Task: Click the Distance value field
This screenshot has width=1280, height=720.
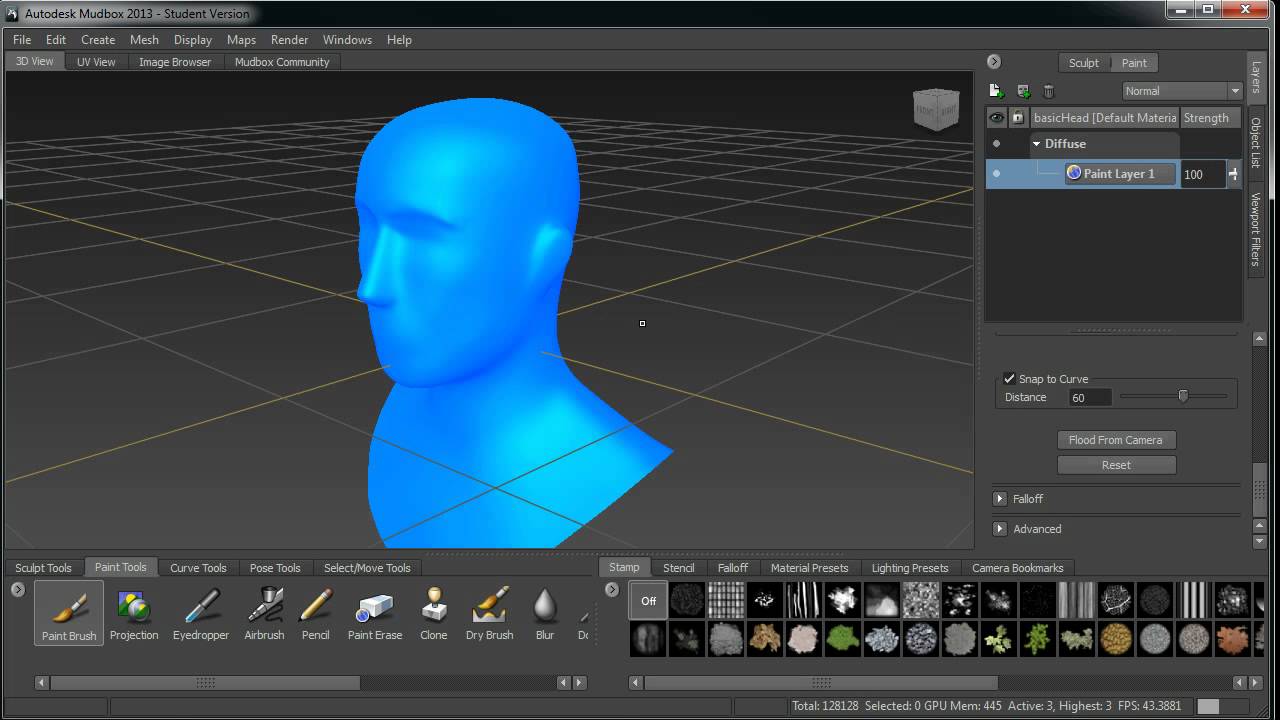Action: pyautogui.click(x=1089, y=397)
